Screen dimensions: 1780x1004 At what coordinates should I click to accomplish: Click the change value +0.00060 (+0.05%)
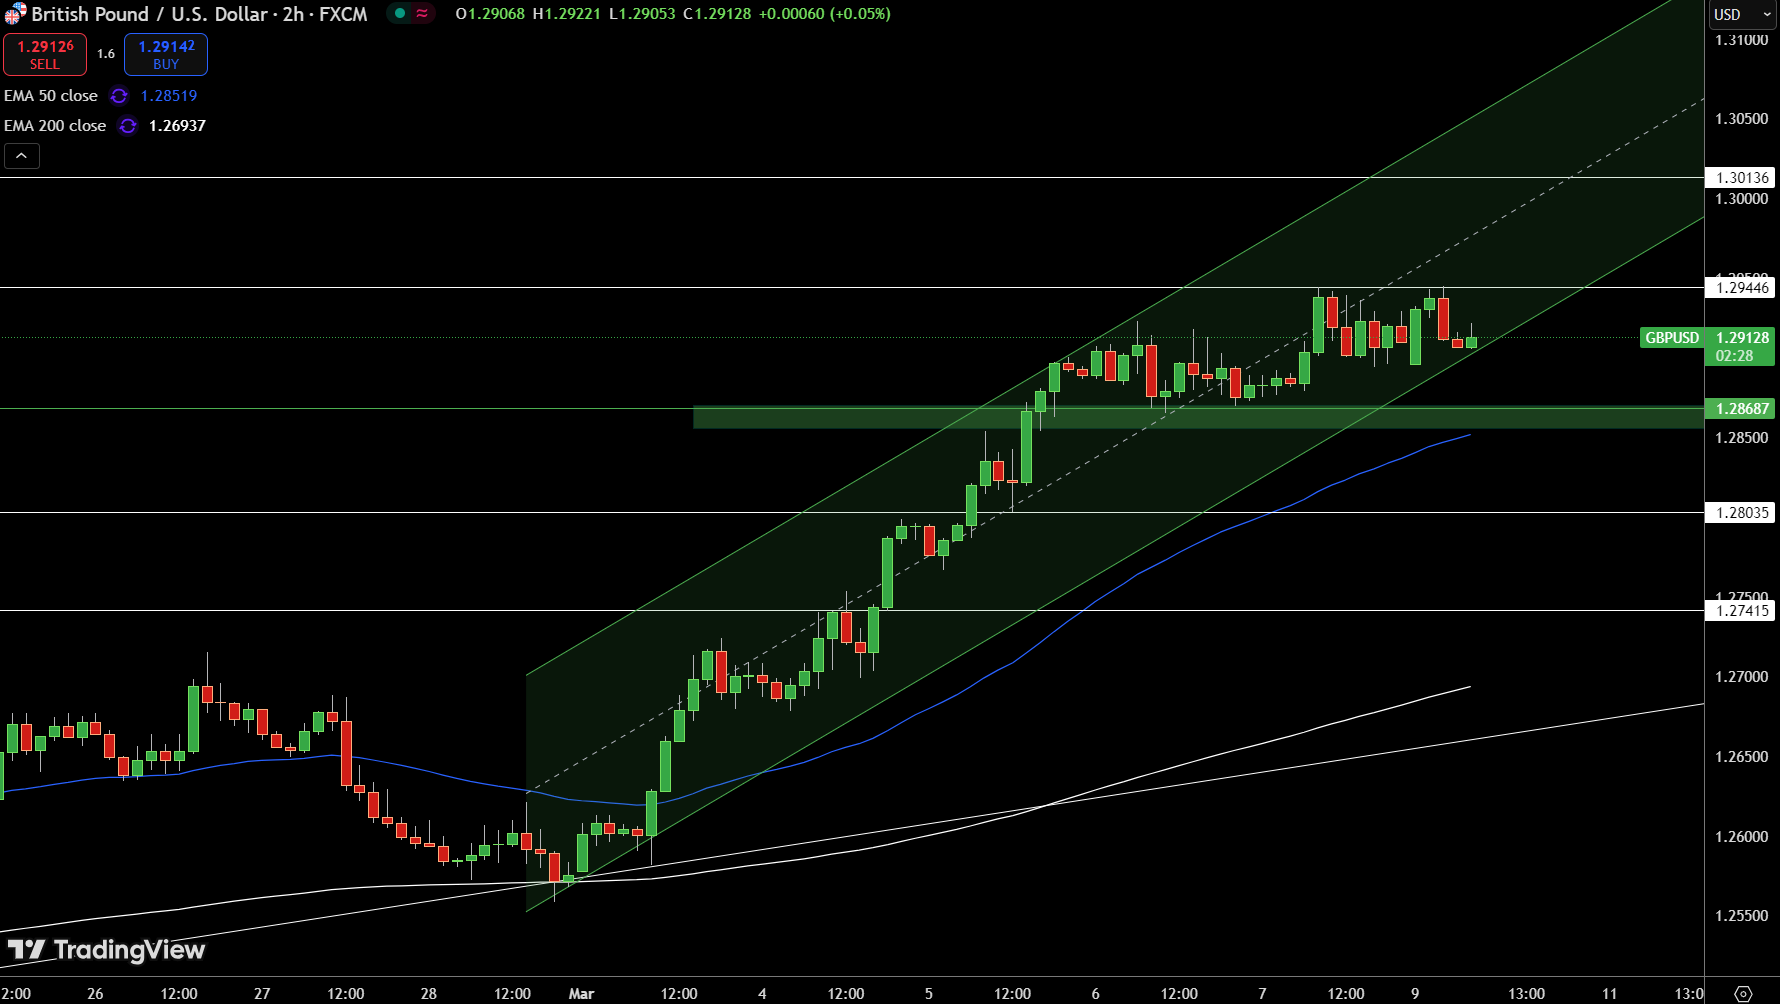825,14
